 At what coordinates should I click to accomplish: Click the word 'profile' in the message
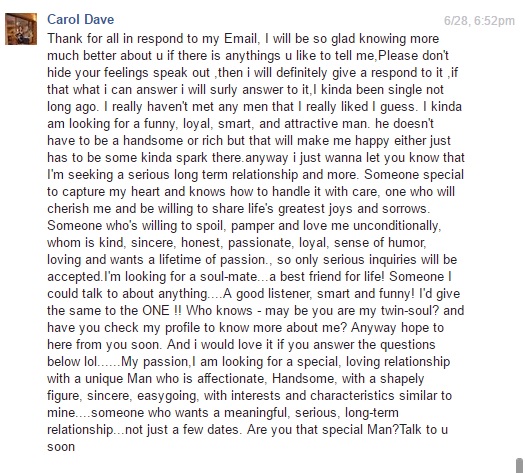(183, 328)
